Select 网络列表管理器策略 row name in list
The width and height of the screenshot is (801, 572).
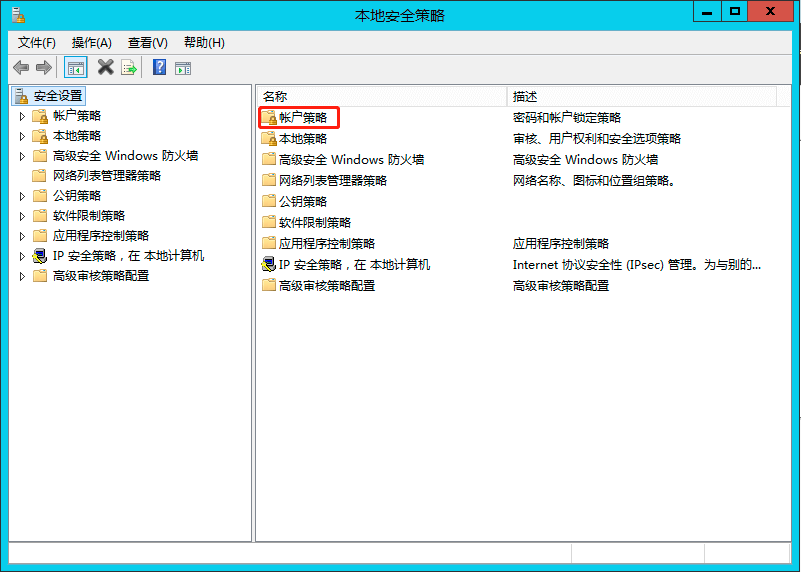tap(333, 181)
